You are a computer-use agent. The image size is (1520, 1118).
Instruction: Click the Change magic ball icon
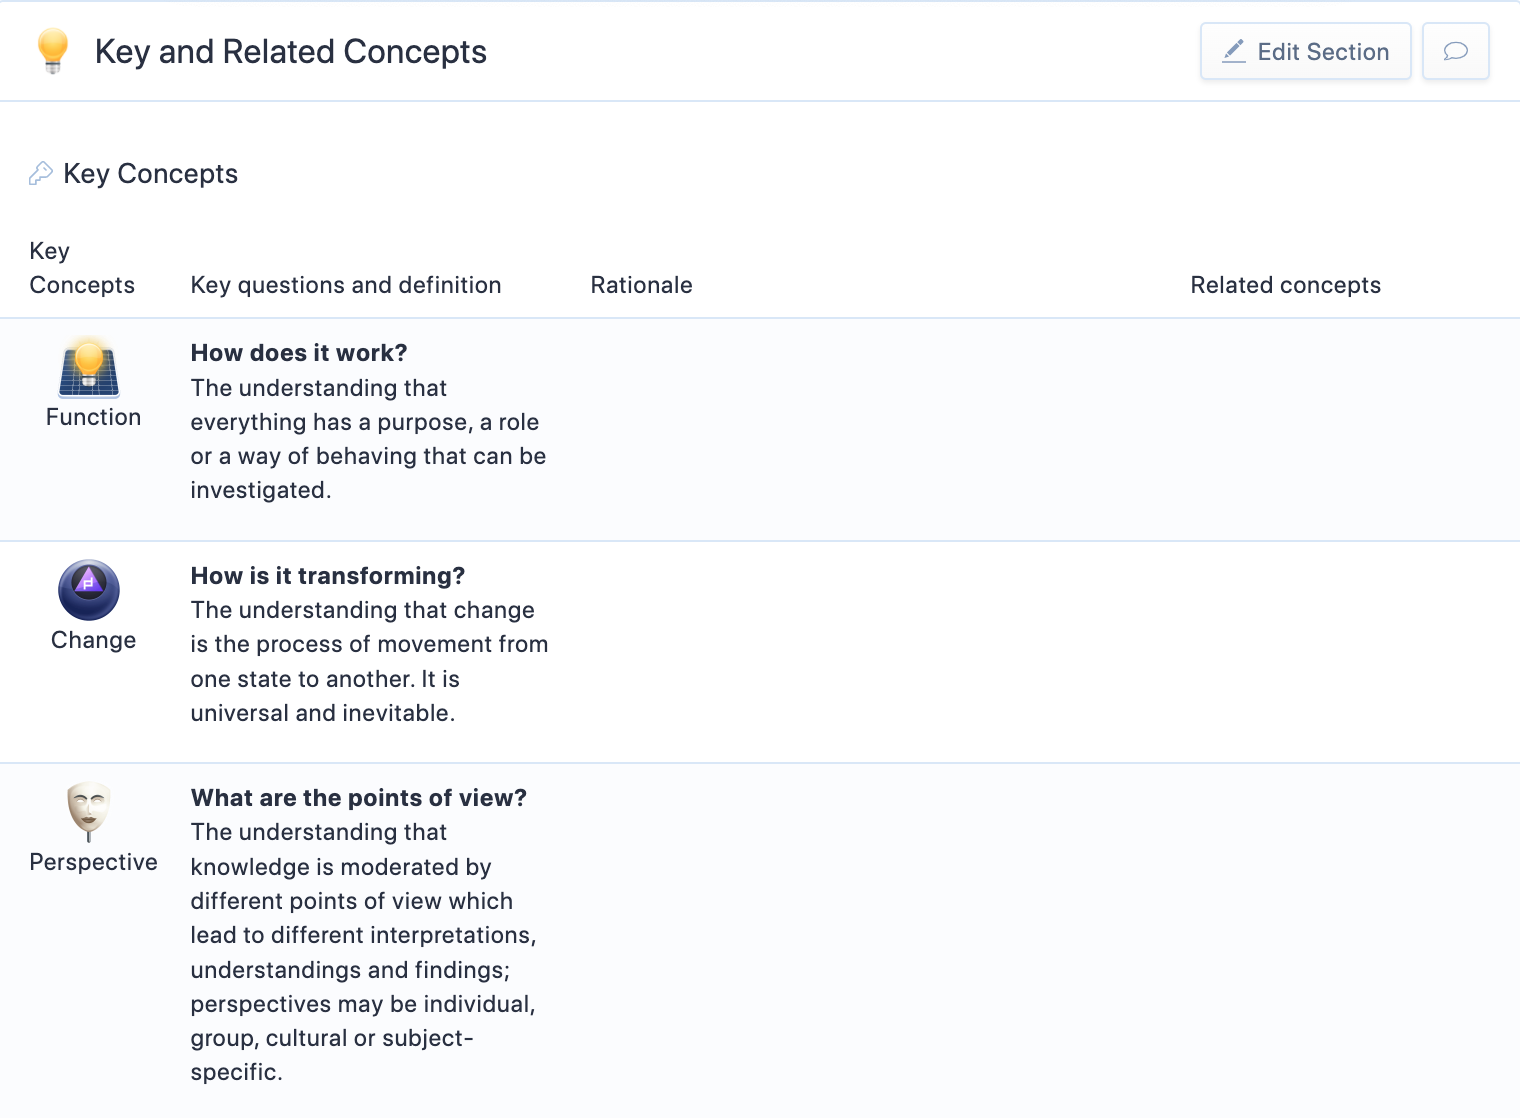(89, 590)
